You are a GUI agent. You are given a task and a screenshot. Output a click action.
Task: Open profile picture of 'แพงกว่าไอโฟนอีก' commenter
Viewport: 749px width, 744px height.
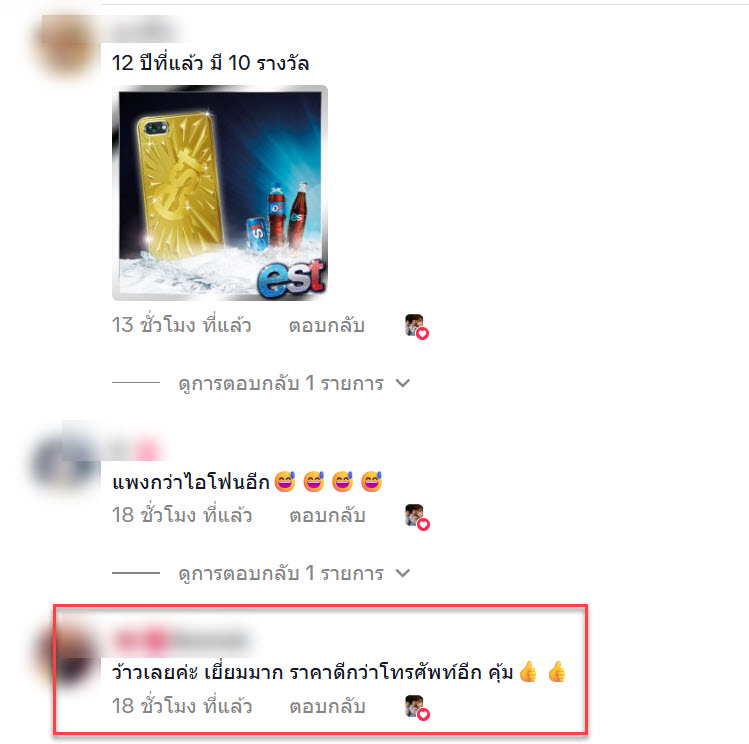pyautogui.click(x=65, y=463)
